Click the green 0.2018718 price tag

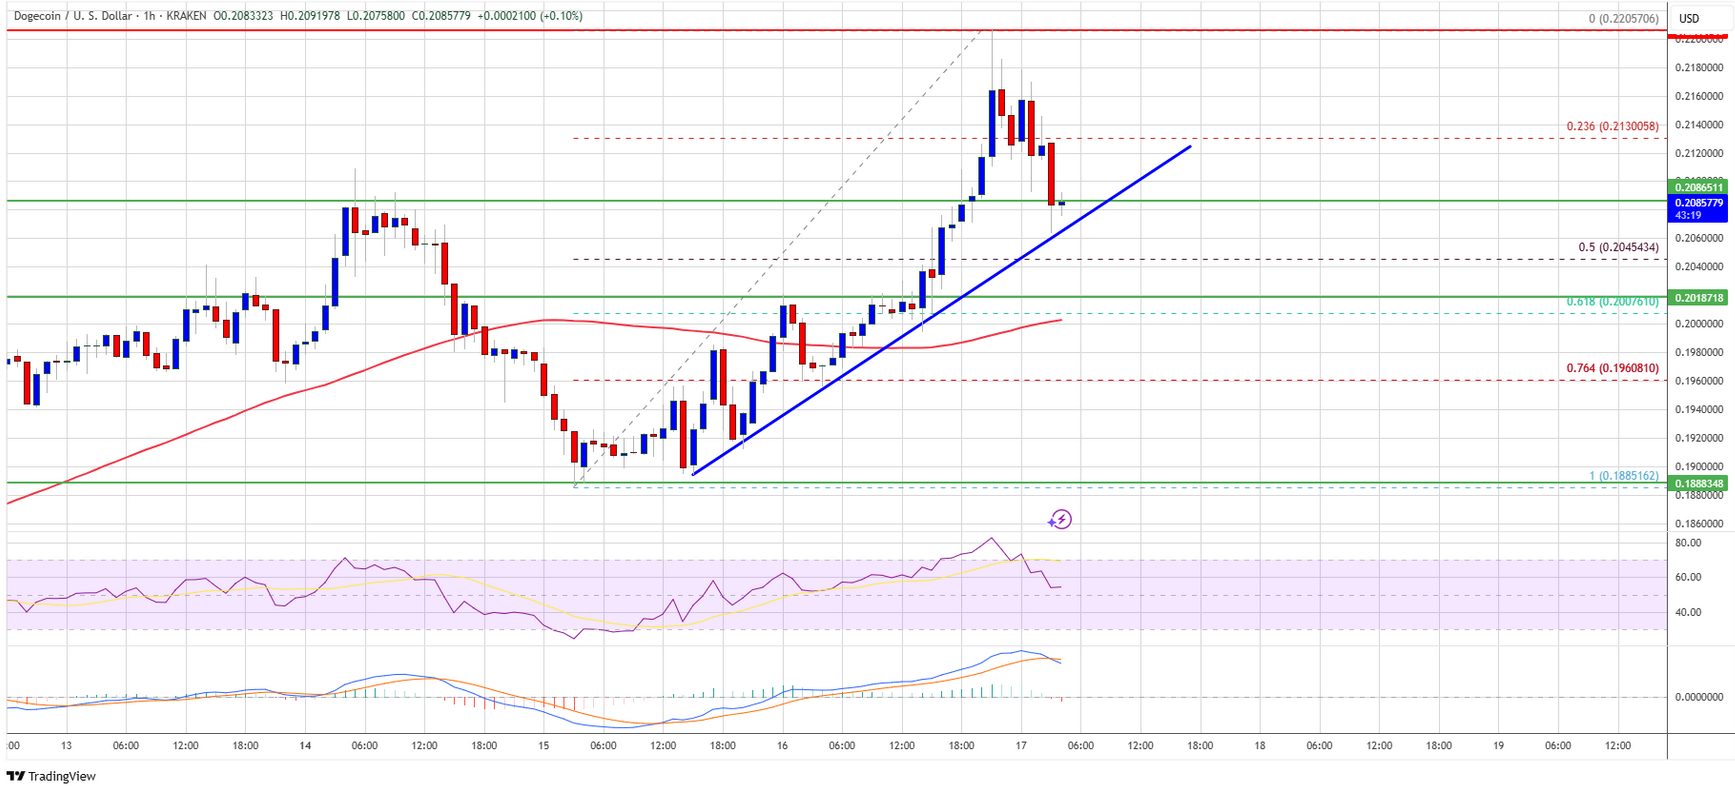pos(1699,298)
